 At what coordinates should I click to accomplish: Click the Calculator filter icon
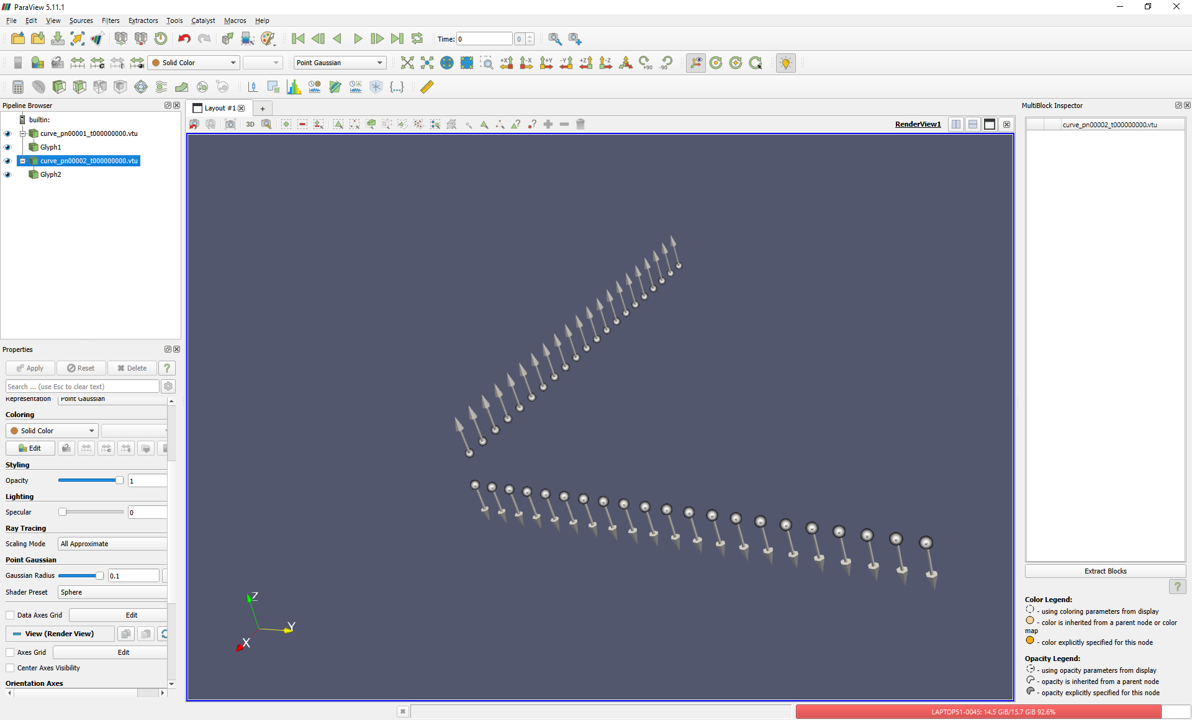click(17, 87)
